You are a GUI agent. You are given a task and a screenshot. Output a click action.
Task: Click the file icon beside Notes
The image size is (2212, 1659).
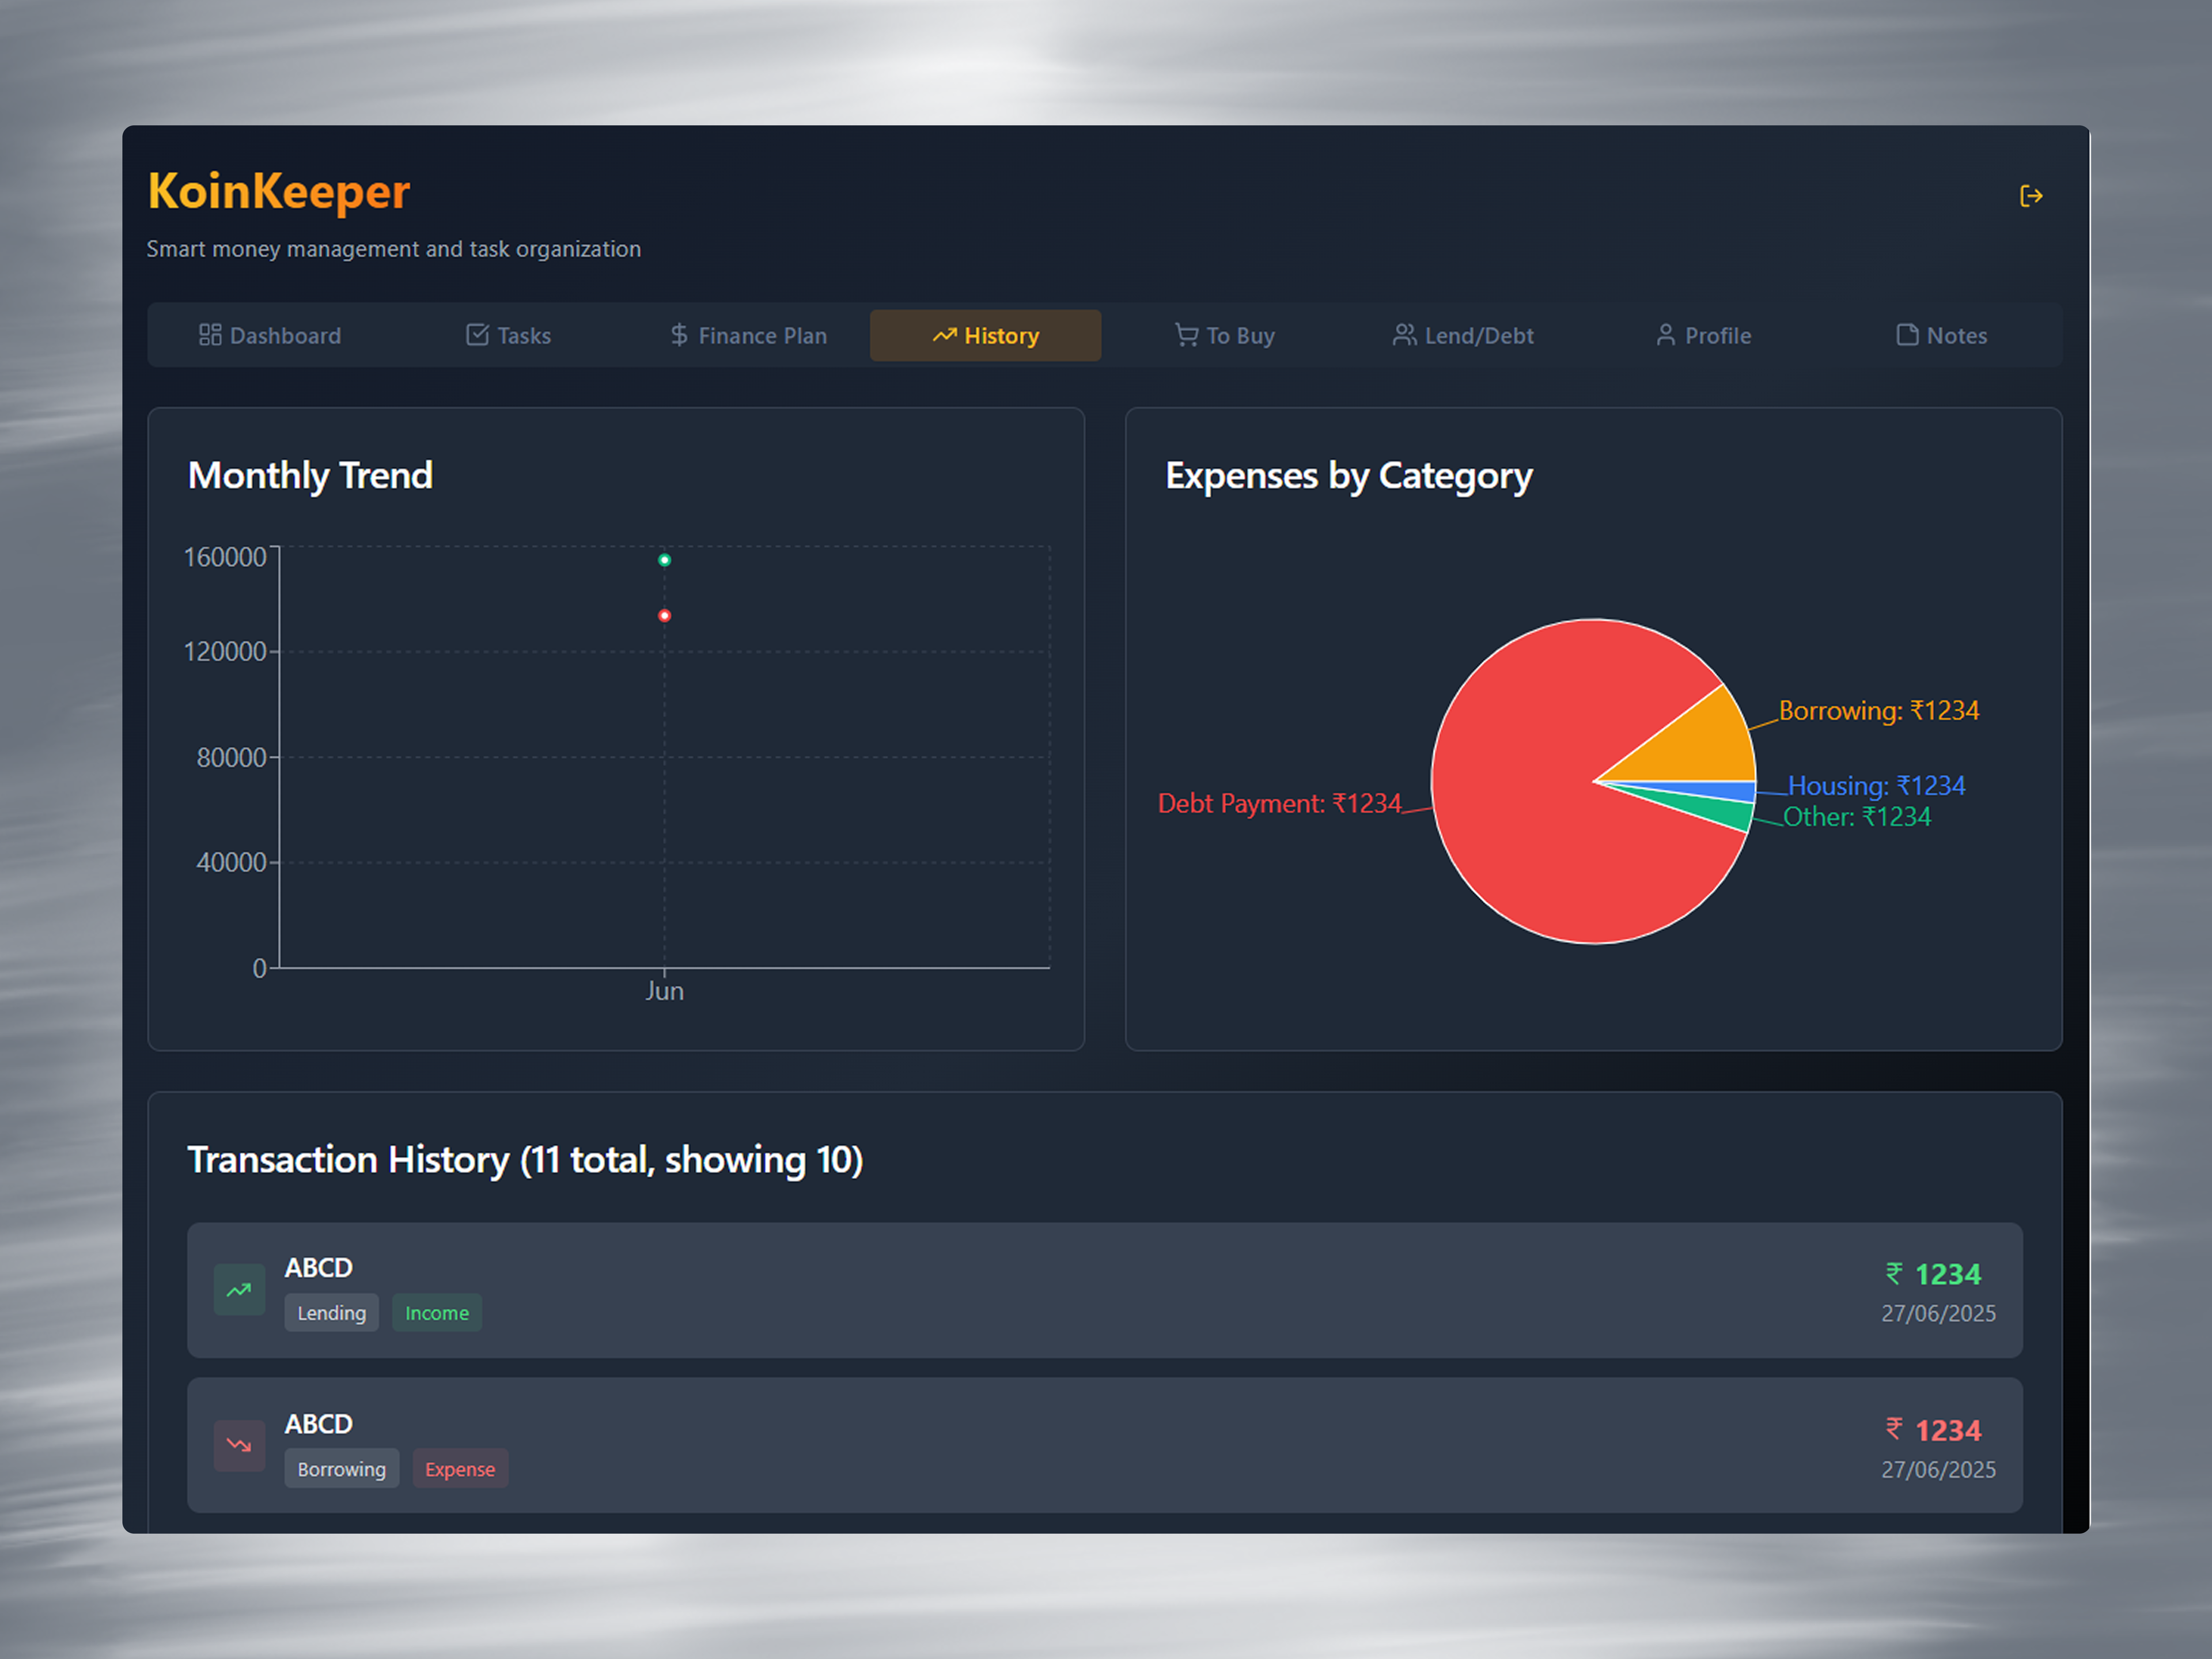pyautogui.click(x=1907, y=335)
